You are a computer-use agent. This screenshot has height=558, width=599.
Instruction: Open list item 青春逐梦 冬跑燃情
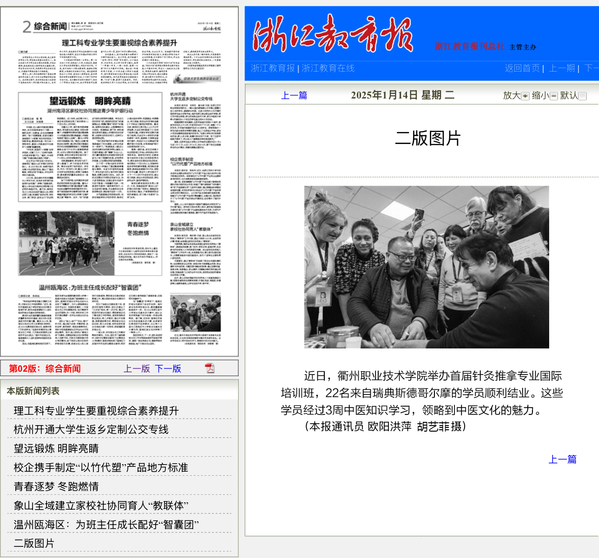point(56,487)
